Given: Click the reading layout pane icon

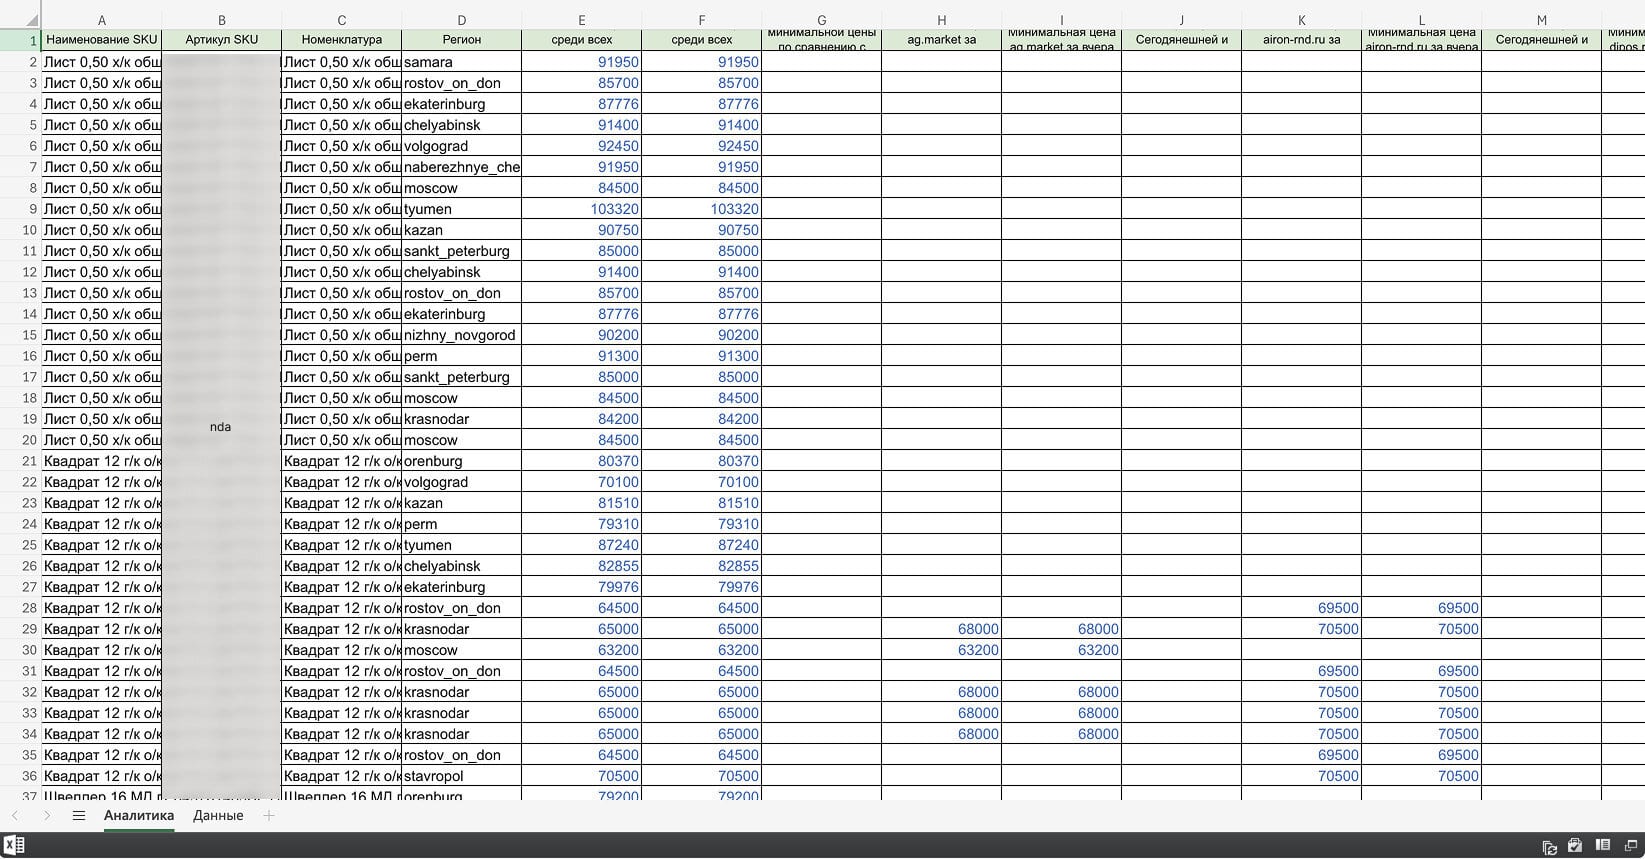Looking at the screenshot, I should coord(1603,846).
